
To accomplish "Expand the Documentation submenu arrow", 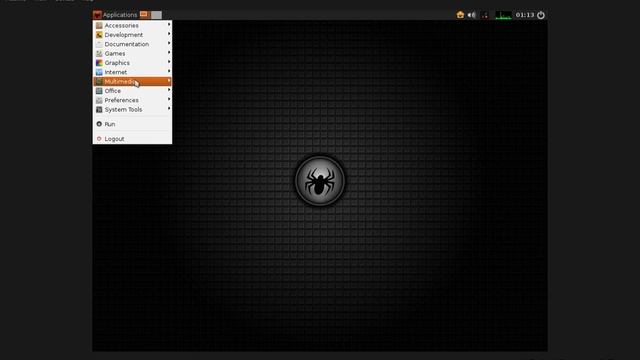I will (169, 43).
